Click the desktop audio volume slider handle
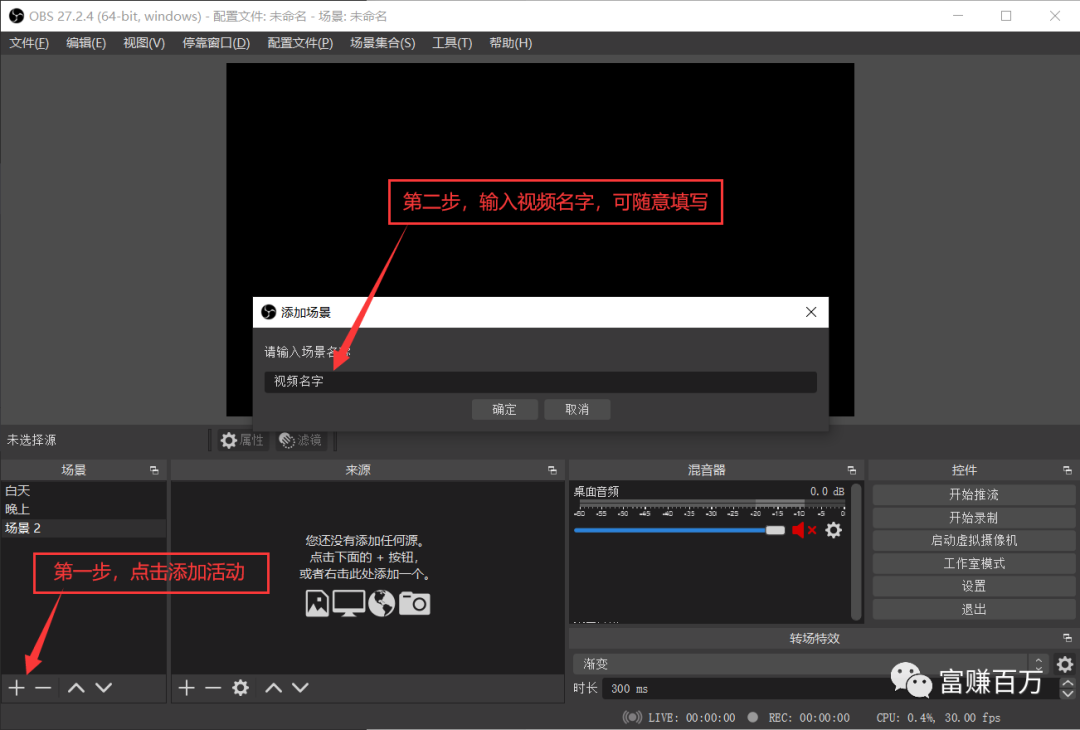The height and width of the screenshot is (730, 1080). tap(775, 530)
